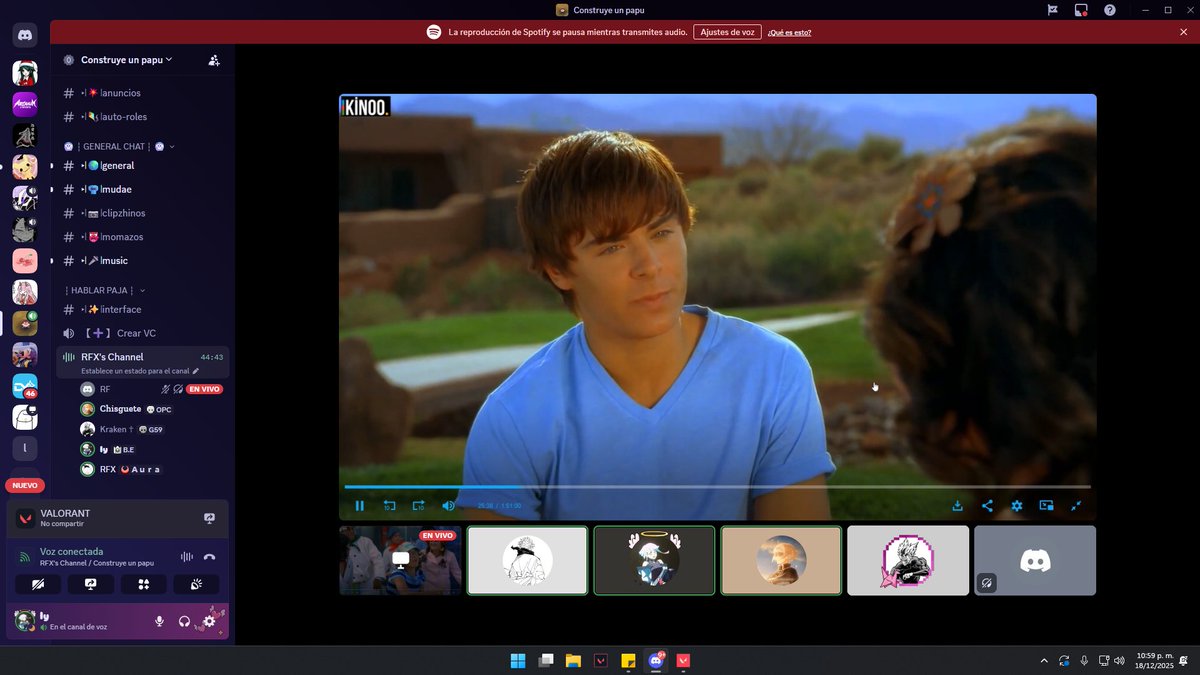Share VALORANT game stream
This screenshot has height=675, width=1200.
tap(209, 519)
